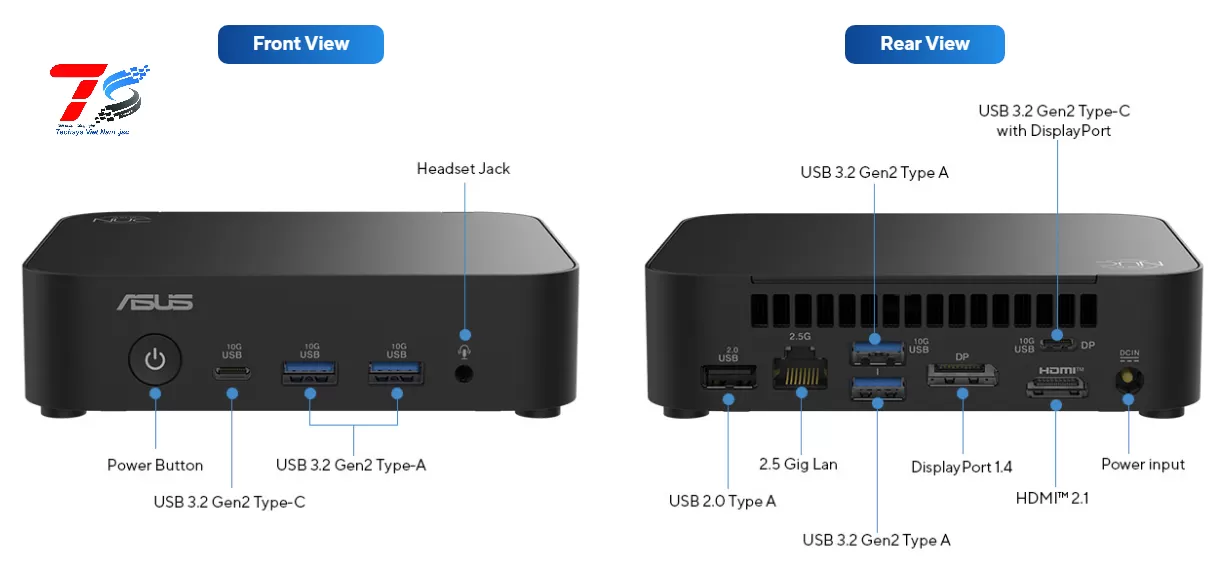Click the "Headset Jack" text label
Viewport: 1231px width, 569px height.
(463, 168)
